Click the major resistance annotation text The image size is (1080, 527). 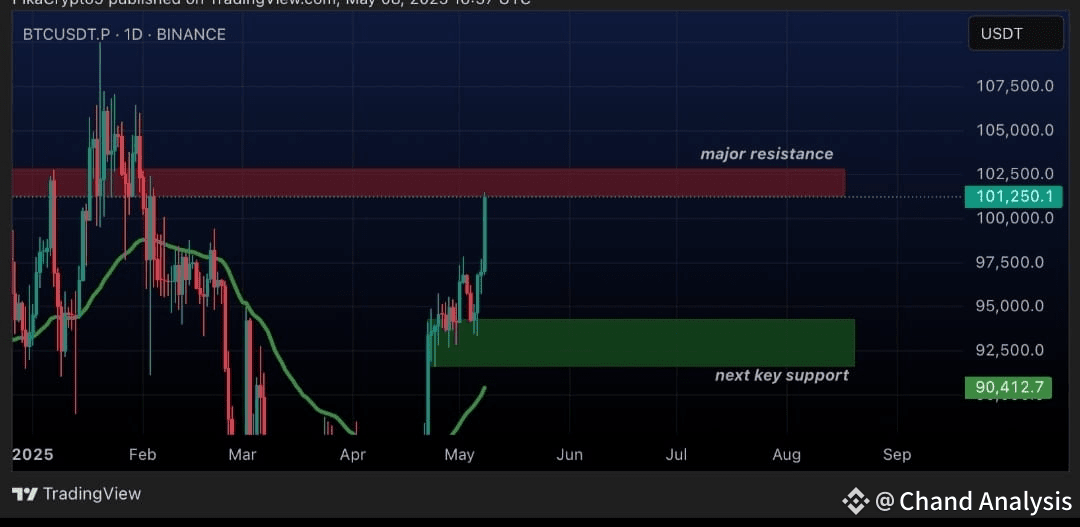pos(767,154)
